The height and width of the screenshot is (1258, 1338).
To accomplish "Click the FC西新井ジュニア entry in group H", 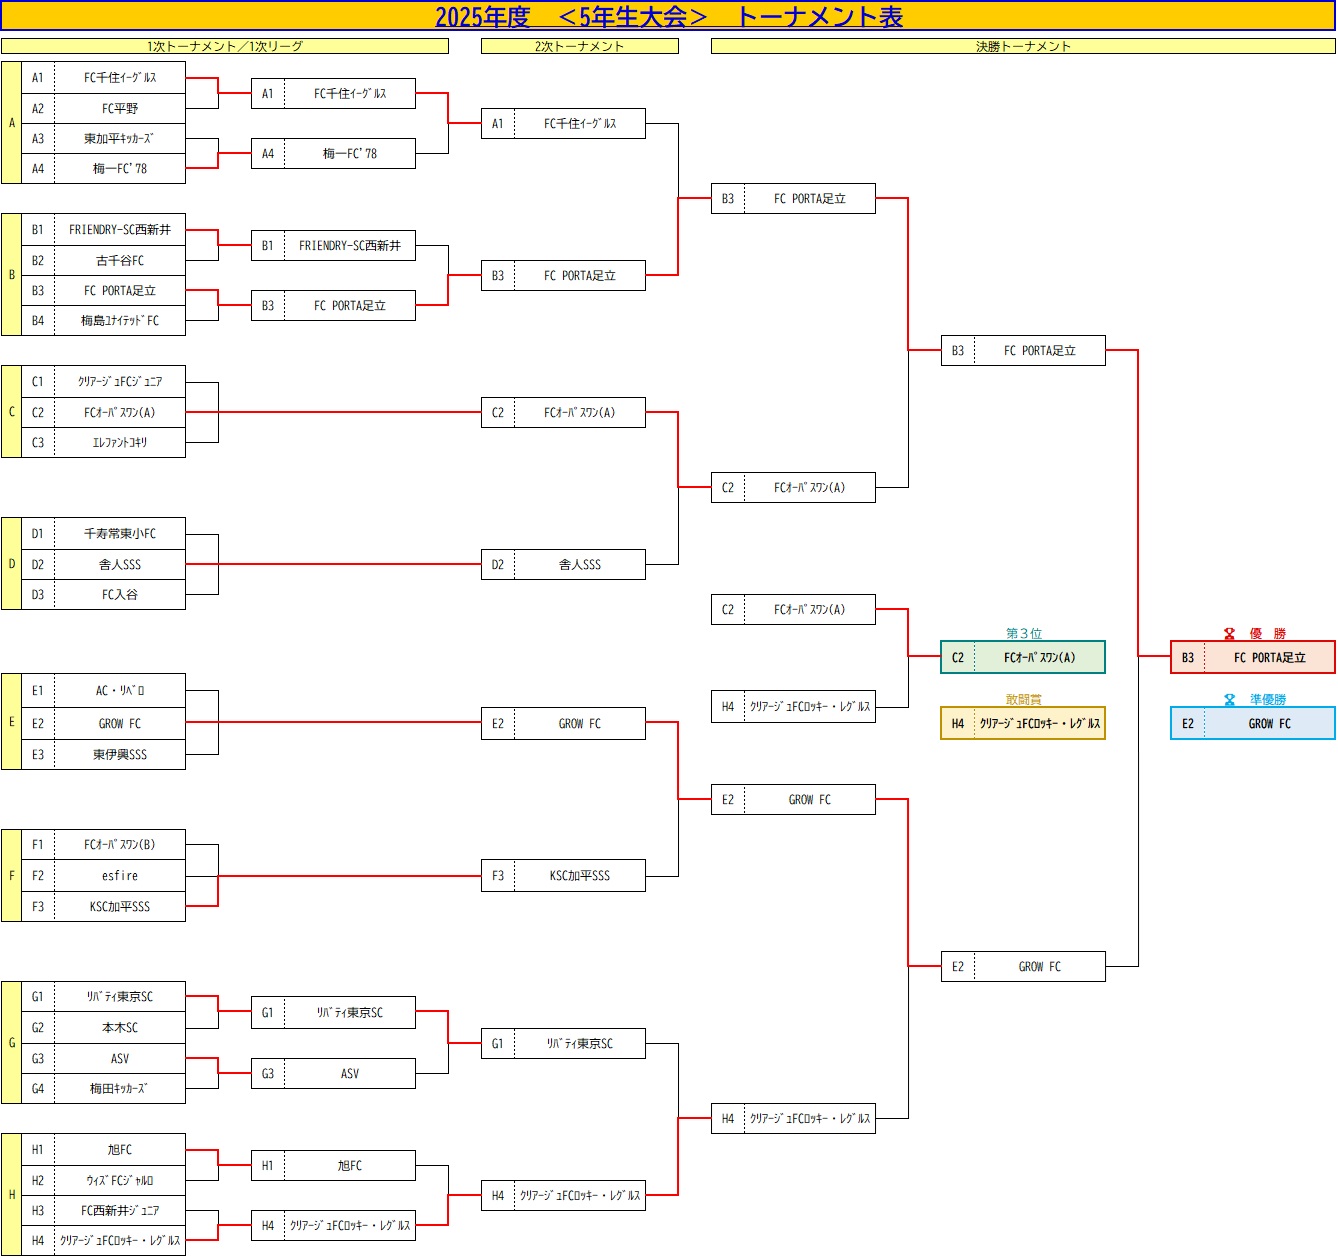I will click(120, 1210).
